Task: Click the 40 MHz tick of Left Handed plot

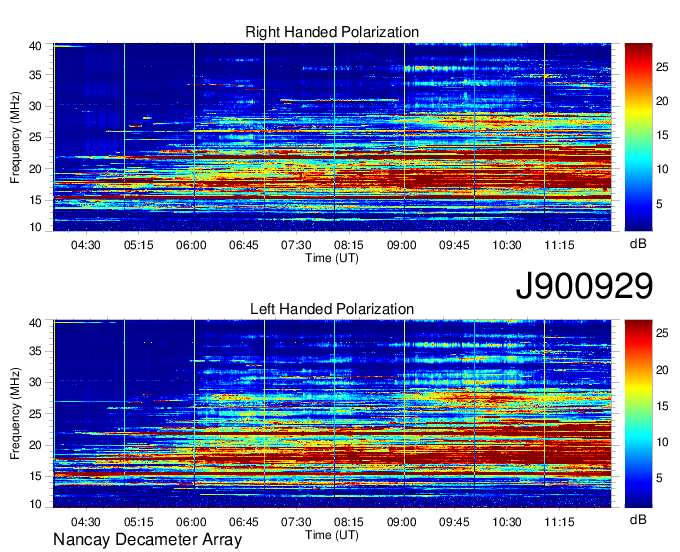Action: click(35, 323)
